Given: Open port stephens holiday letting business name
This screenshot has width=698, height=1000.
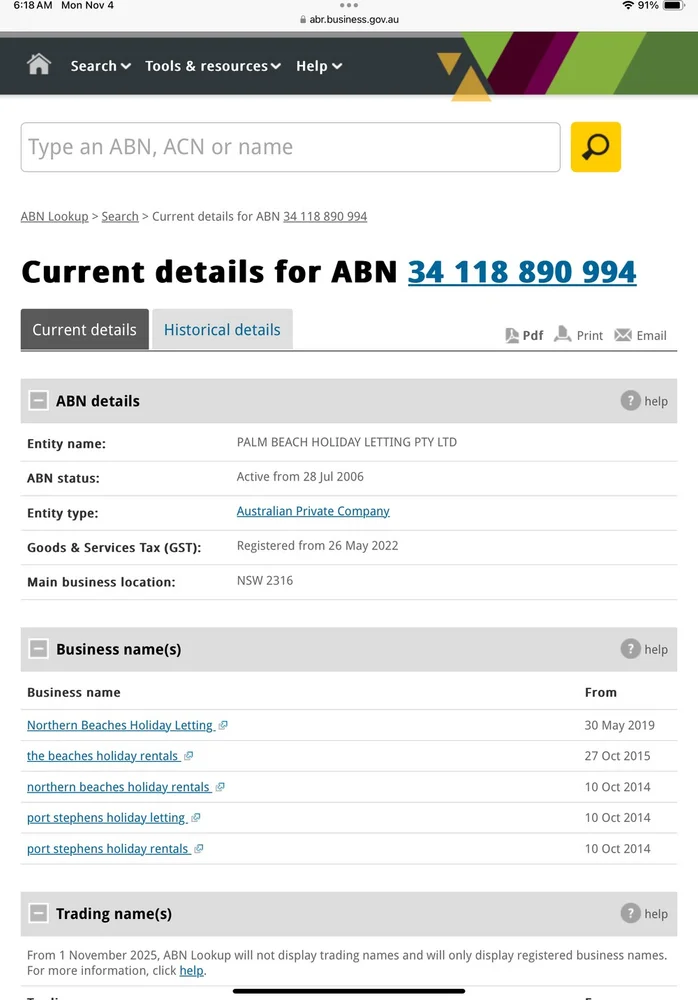Looking at the screenshot, I should tap(107, 818).
